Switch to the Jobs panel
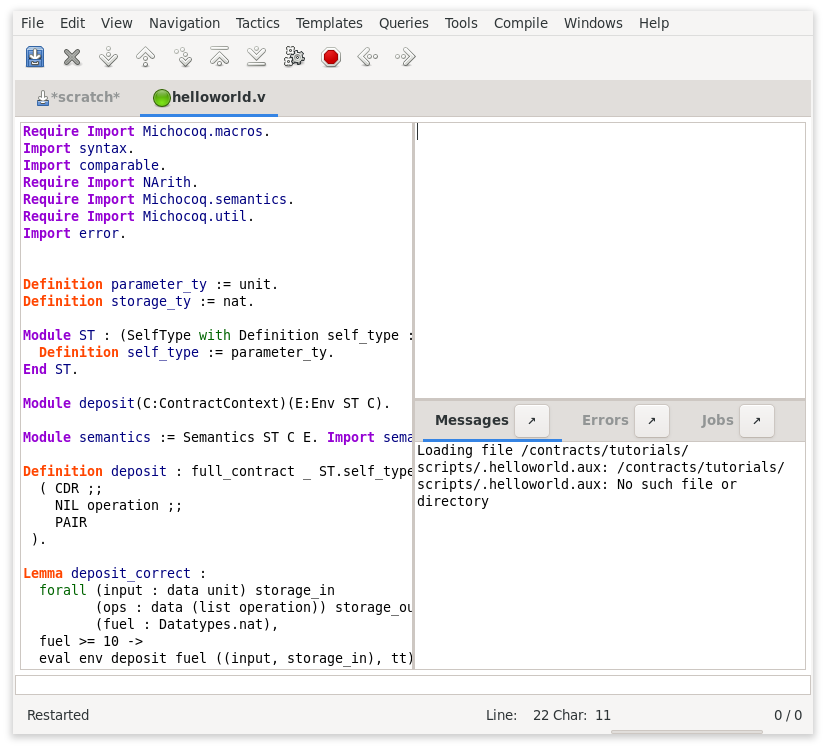 717,420
